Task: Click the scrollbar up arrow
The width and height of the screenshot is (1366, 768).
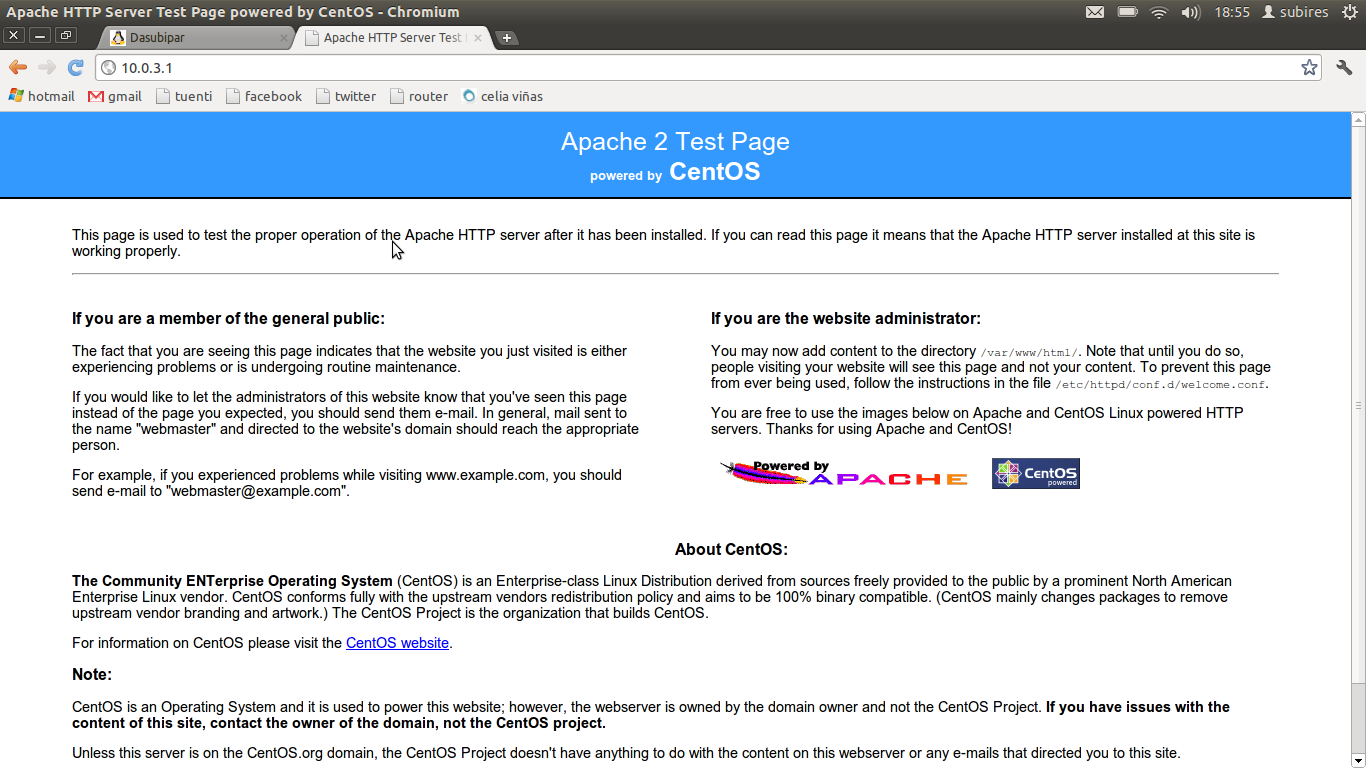Action: click(1358, 119)
